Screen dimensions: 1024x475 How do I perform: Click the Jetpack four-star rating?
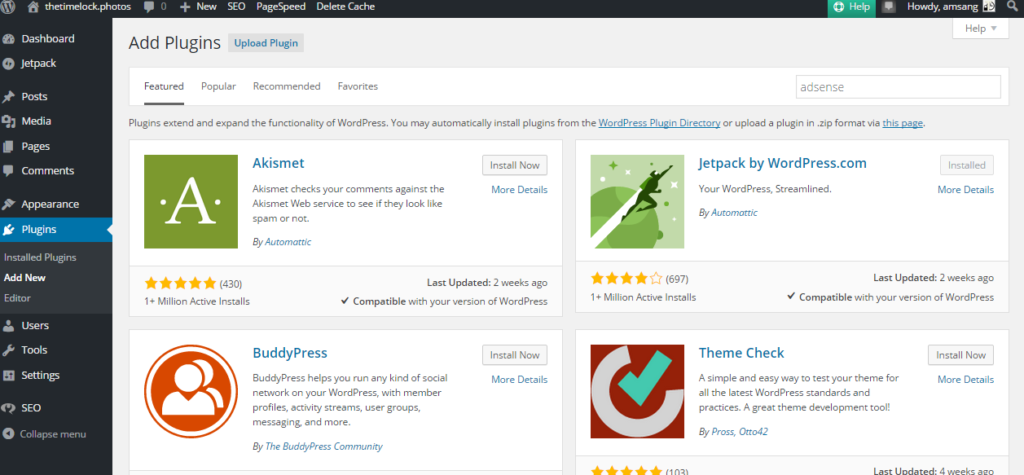point(626,279)
